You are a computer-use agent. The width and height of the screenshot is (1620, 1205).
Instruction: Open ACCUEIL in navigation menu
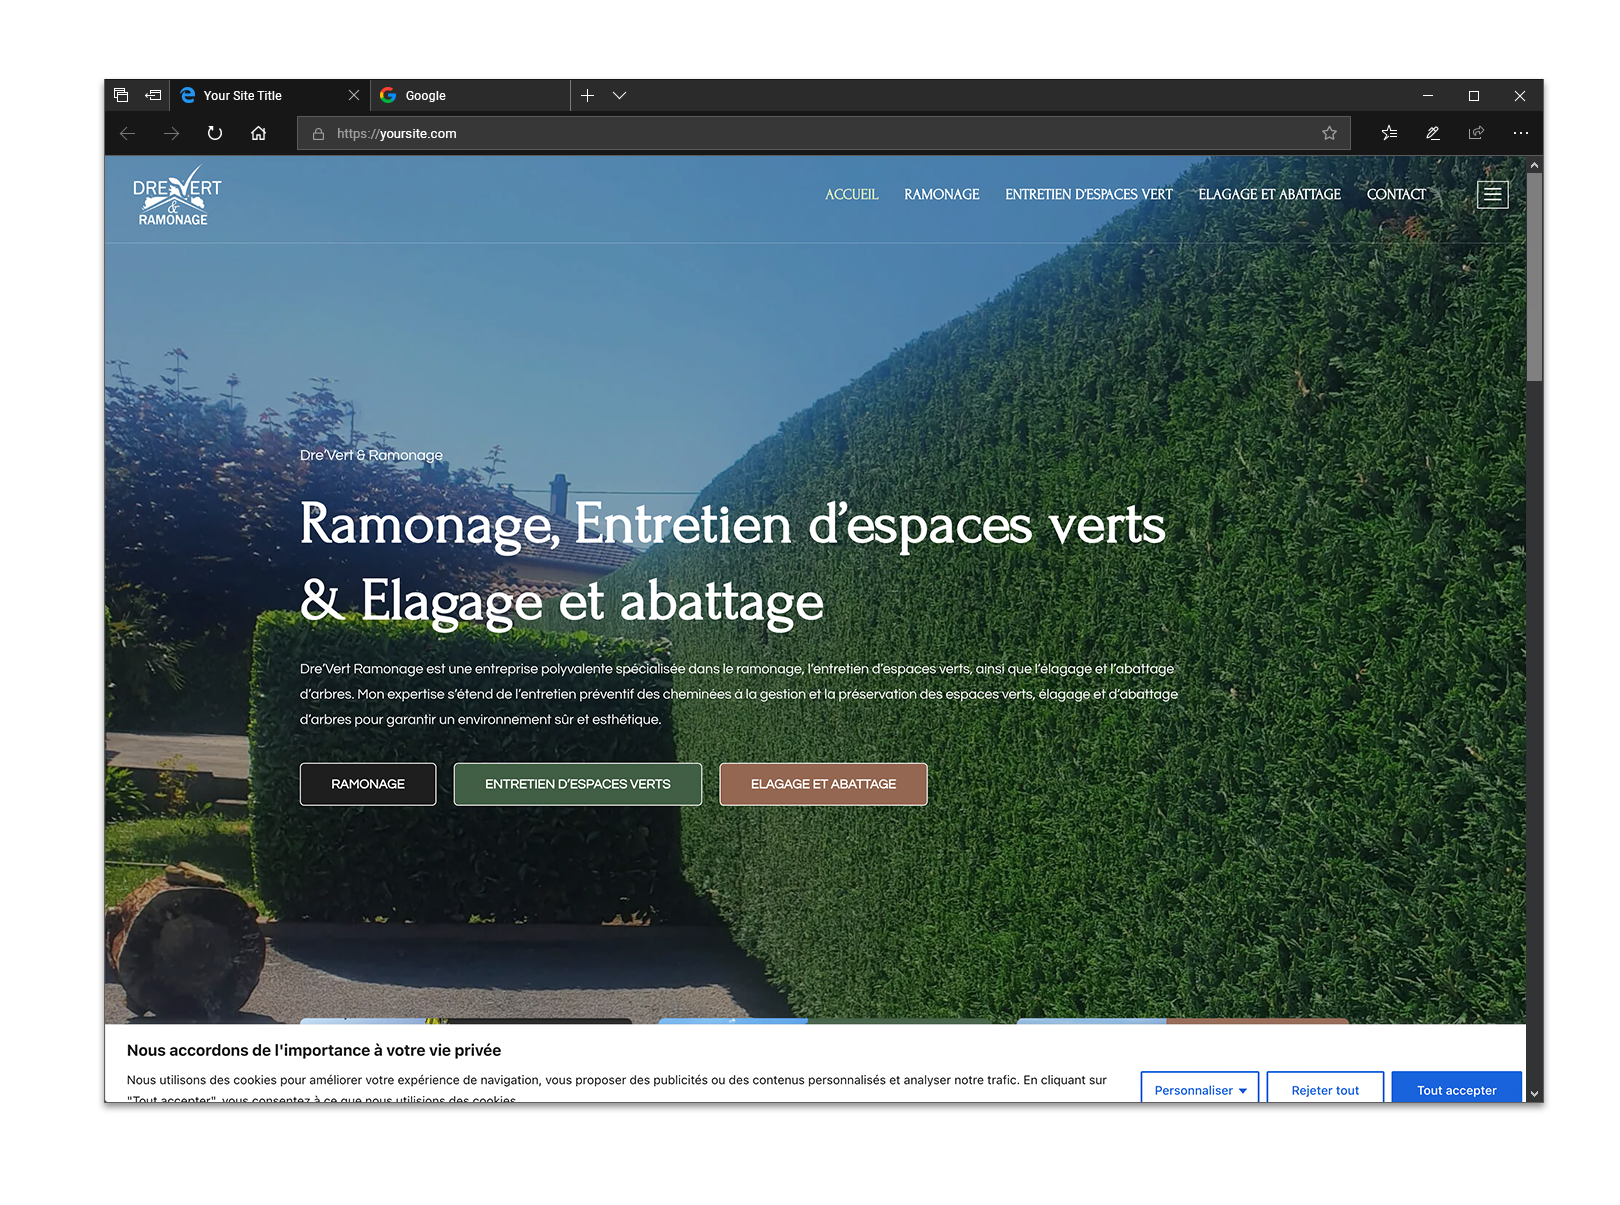852,194
